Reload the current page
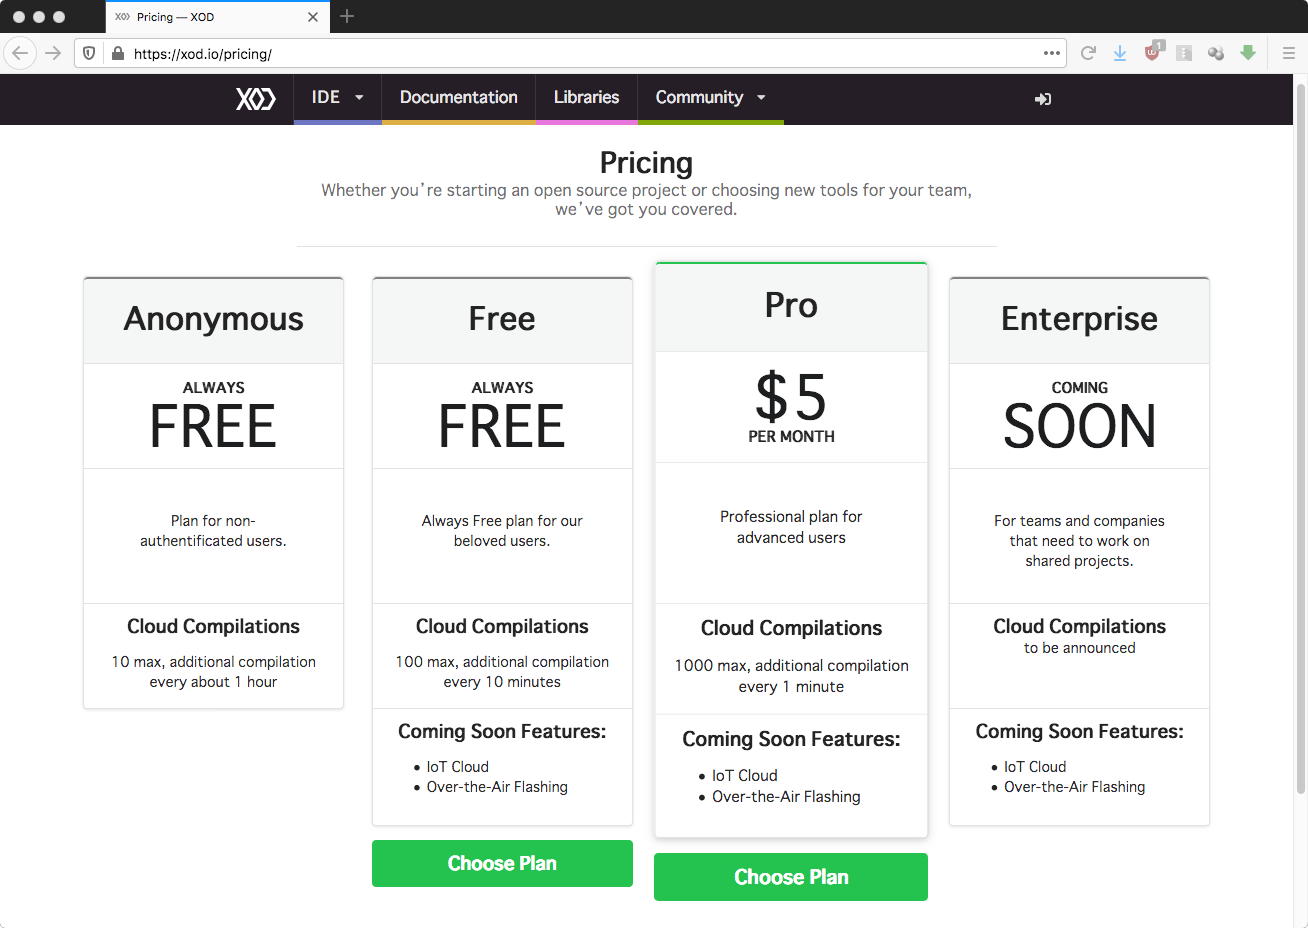The image size is (1308, 928). coord(1088,53)
